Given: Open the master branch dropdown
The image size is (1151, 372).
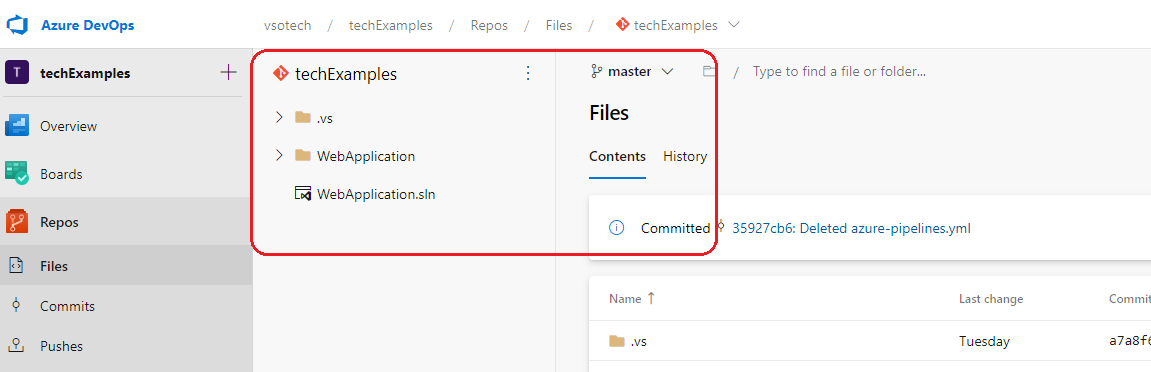Looking at the screenshot, I should pos(632,72).
